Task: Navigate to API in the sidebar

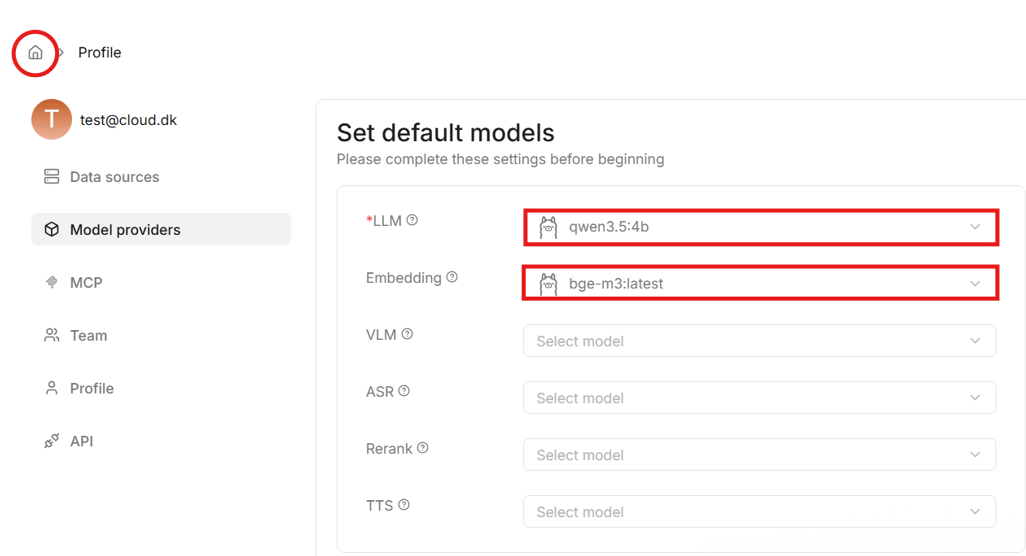Action: point(81,441)
